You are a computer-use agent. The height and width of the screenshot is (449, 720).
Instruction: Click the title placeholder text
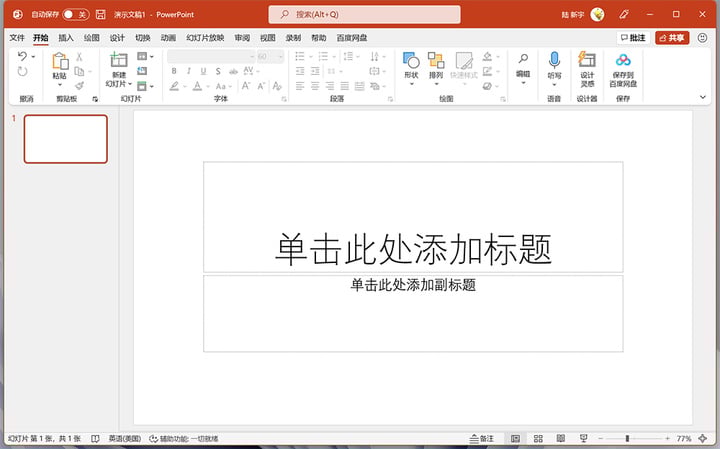[x=413, y=249]
